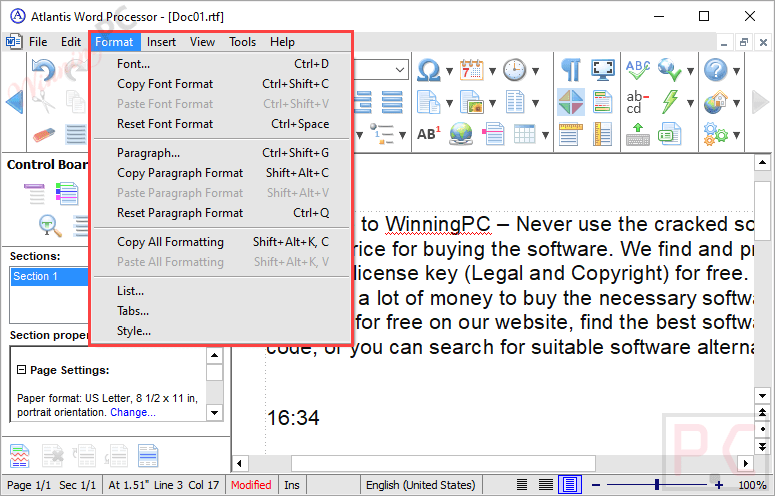The height and width of the screenshot is (496, 775).
Task: Click the Change... page settings link
Action: coord(133,413)
